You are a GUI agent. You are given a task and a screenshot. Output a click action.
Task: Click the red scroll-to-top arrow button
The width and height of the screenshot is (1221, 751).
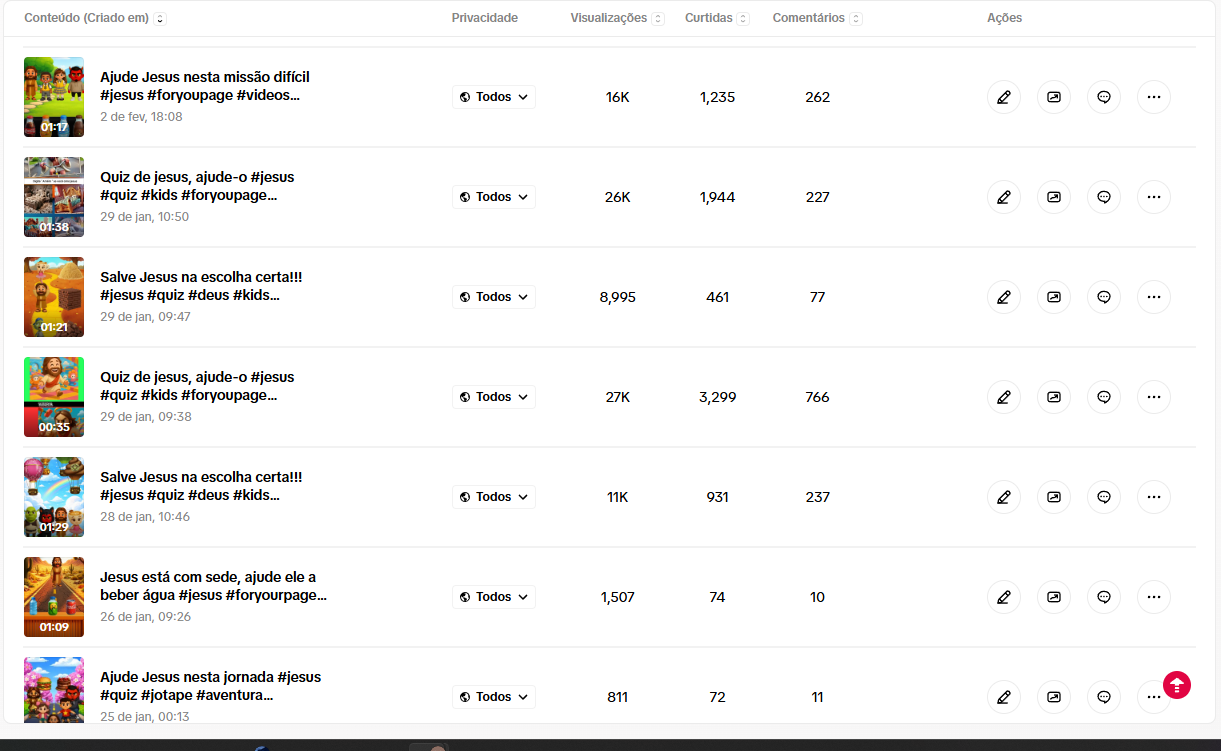(1177, 685)
